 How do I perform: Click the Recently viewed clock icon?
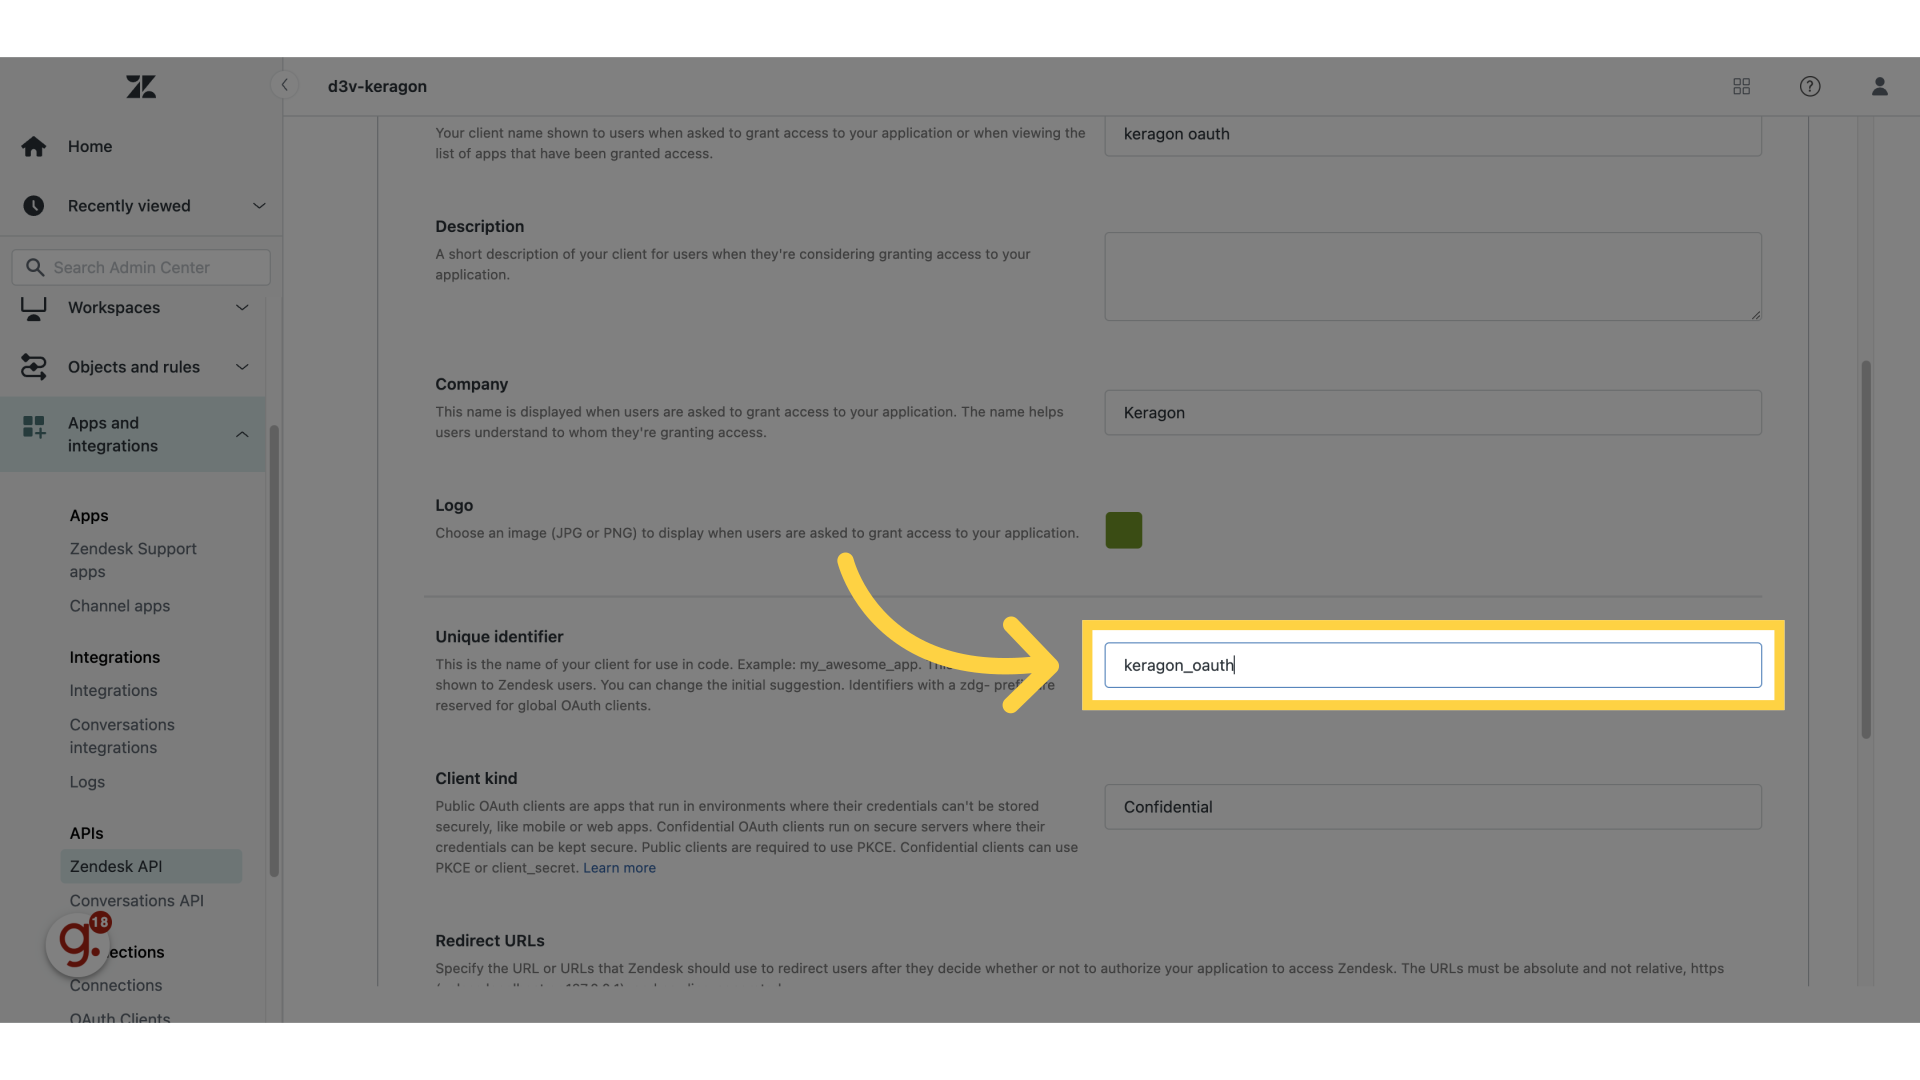pos(34,206)
